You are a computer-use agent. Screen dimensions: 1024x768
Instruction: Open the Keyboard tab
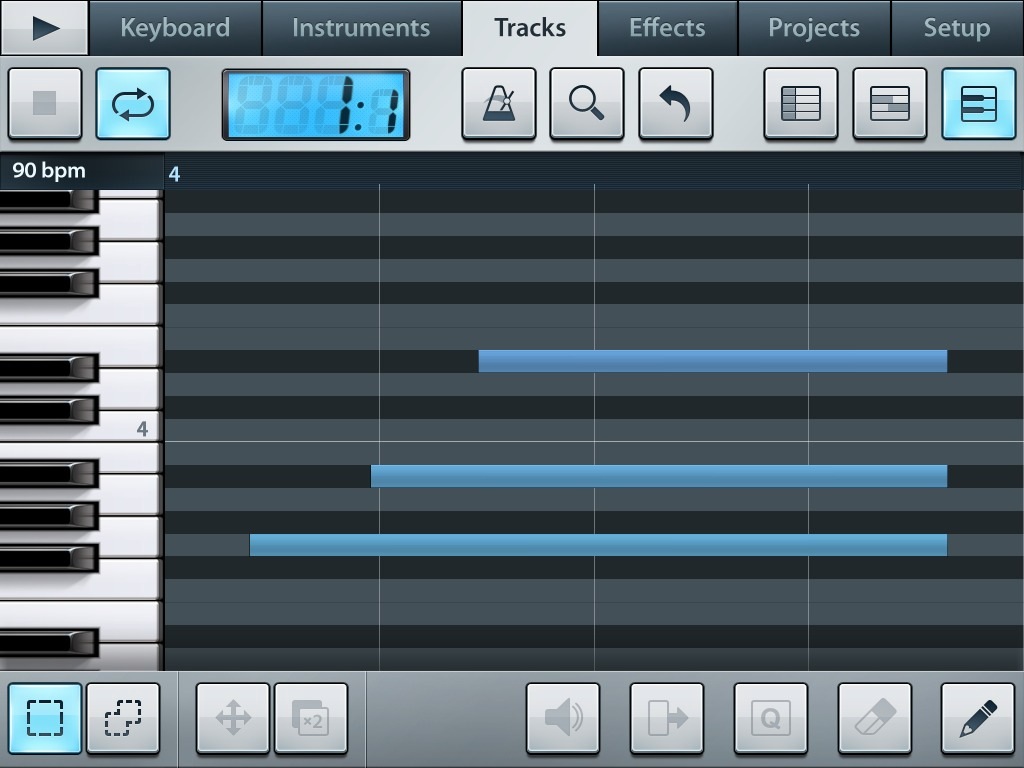pos(175,27)
